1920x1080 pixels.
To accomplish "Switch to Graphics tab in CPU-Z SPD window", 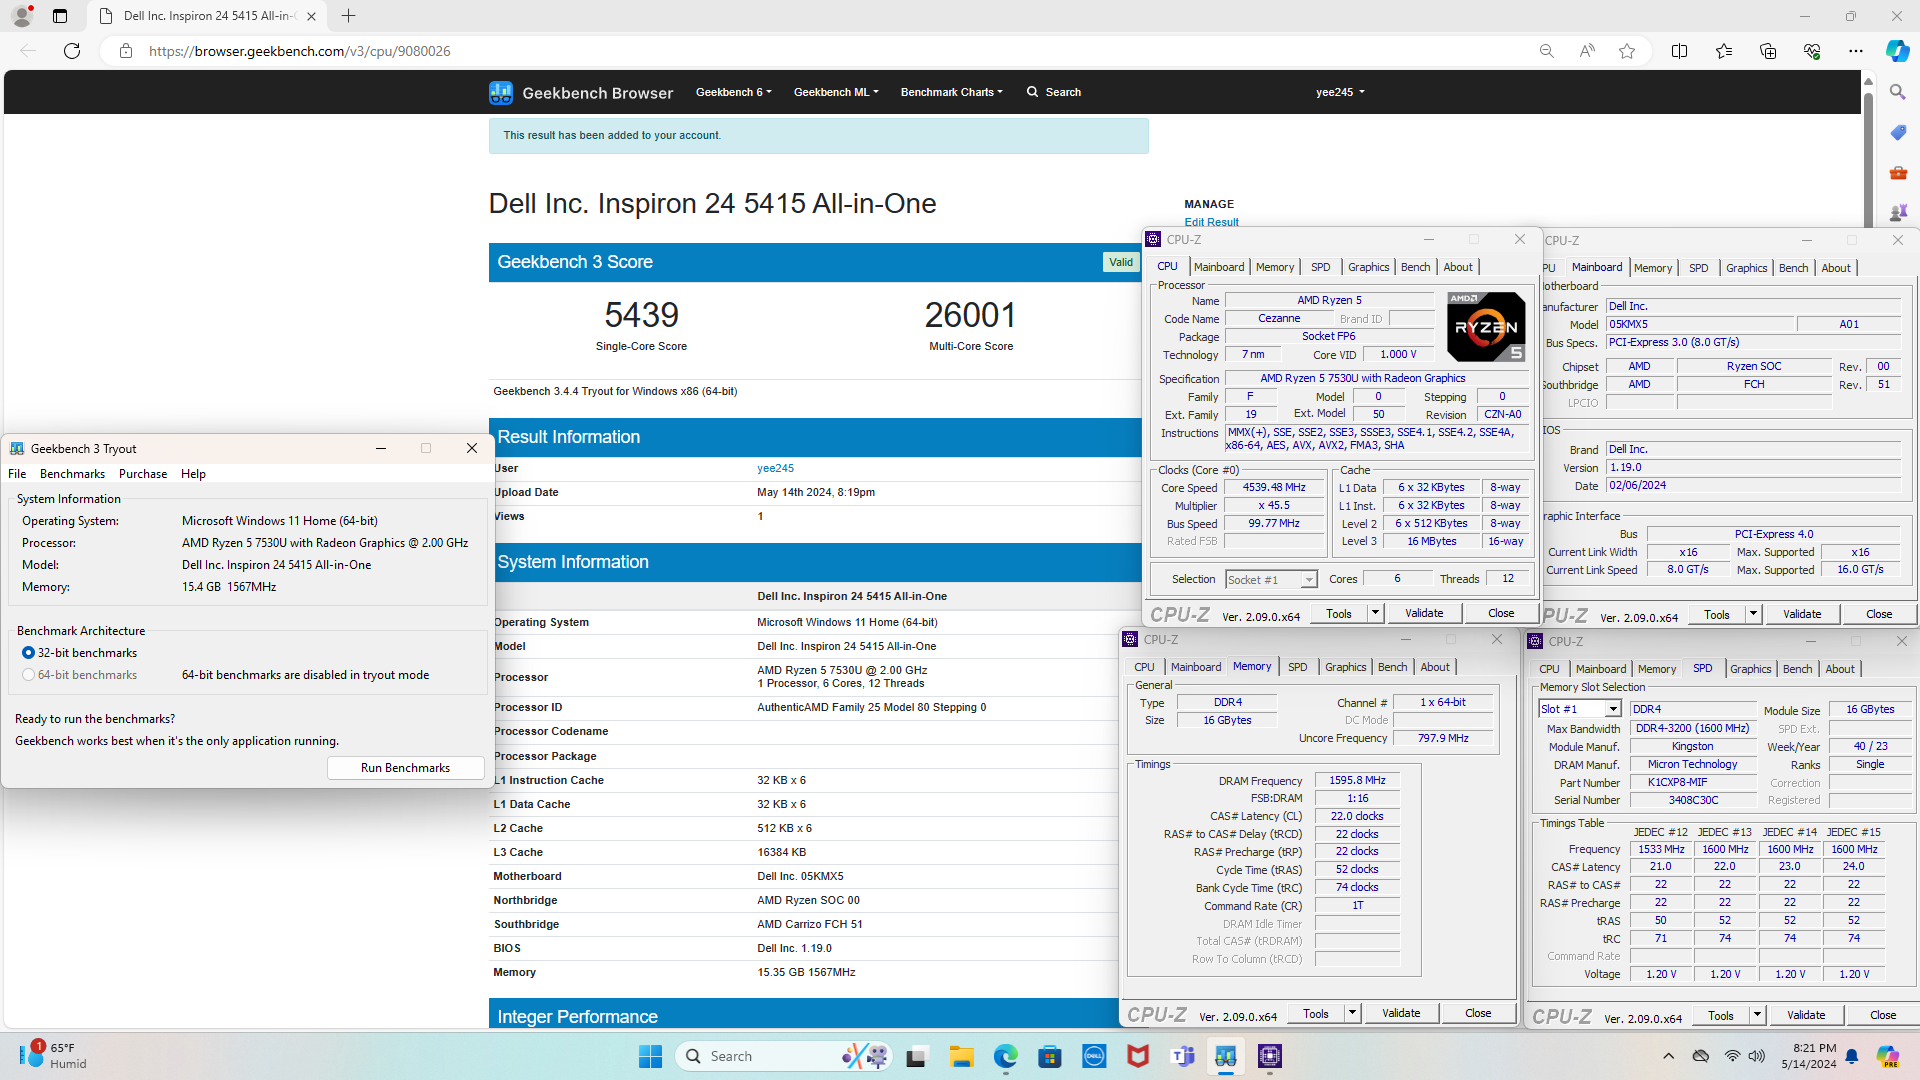I will coord(1750,669).
